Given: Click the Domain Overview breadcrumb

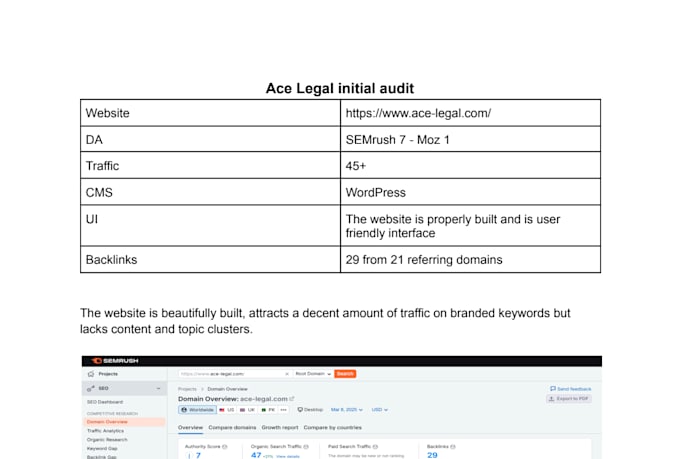Looking at the screenshot, I should pos(228,389).
